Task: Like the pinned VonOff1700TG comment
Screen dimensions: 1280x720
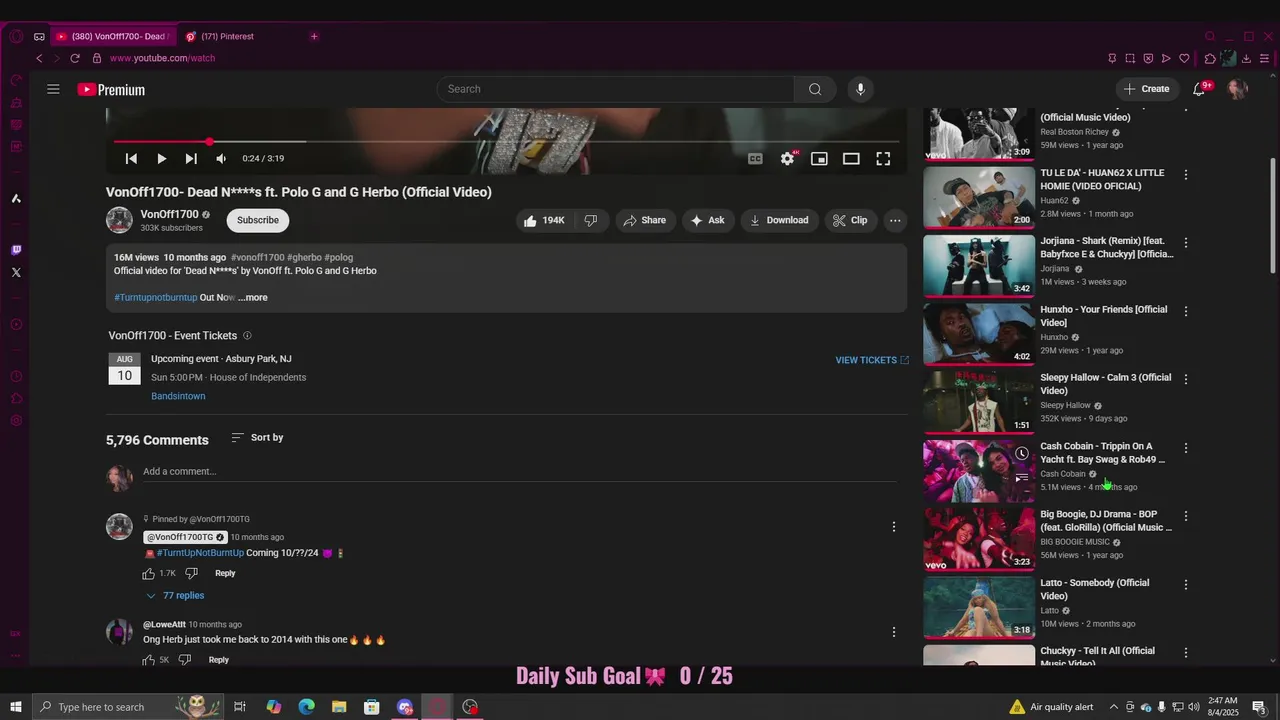Action: (149, 574)
